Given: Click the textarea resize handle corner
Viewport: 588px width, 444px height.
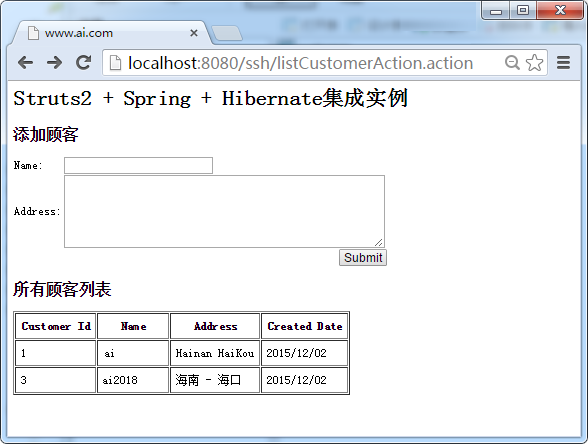Looking at the screenshot, I should click(379, 243).
